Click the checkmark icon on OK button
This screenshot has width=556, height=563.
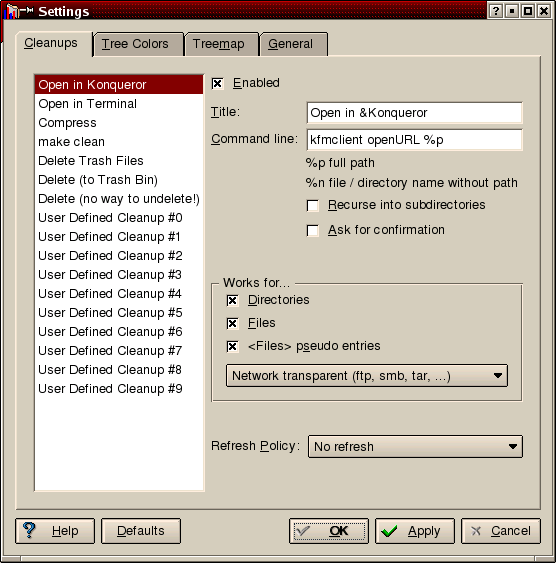coord(304,531)
